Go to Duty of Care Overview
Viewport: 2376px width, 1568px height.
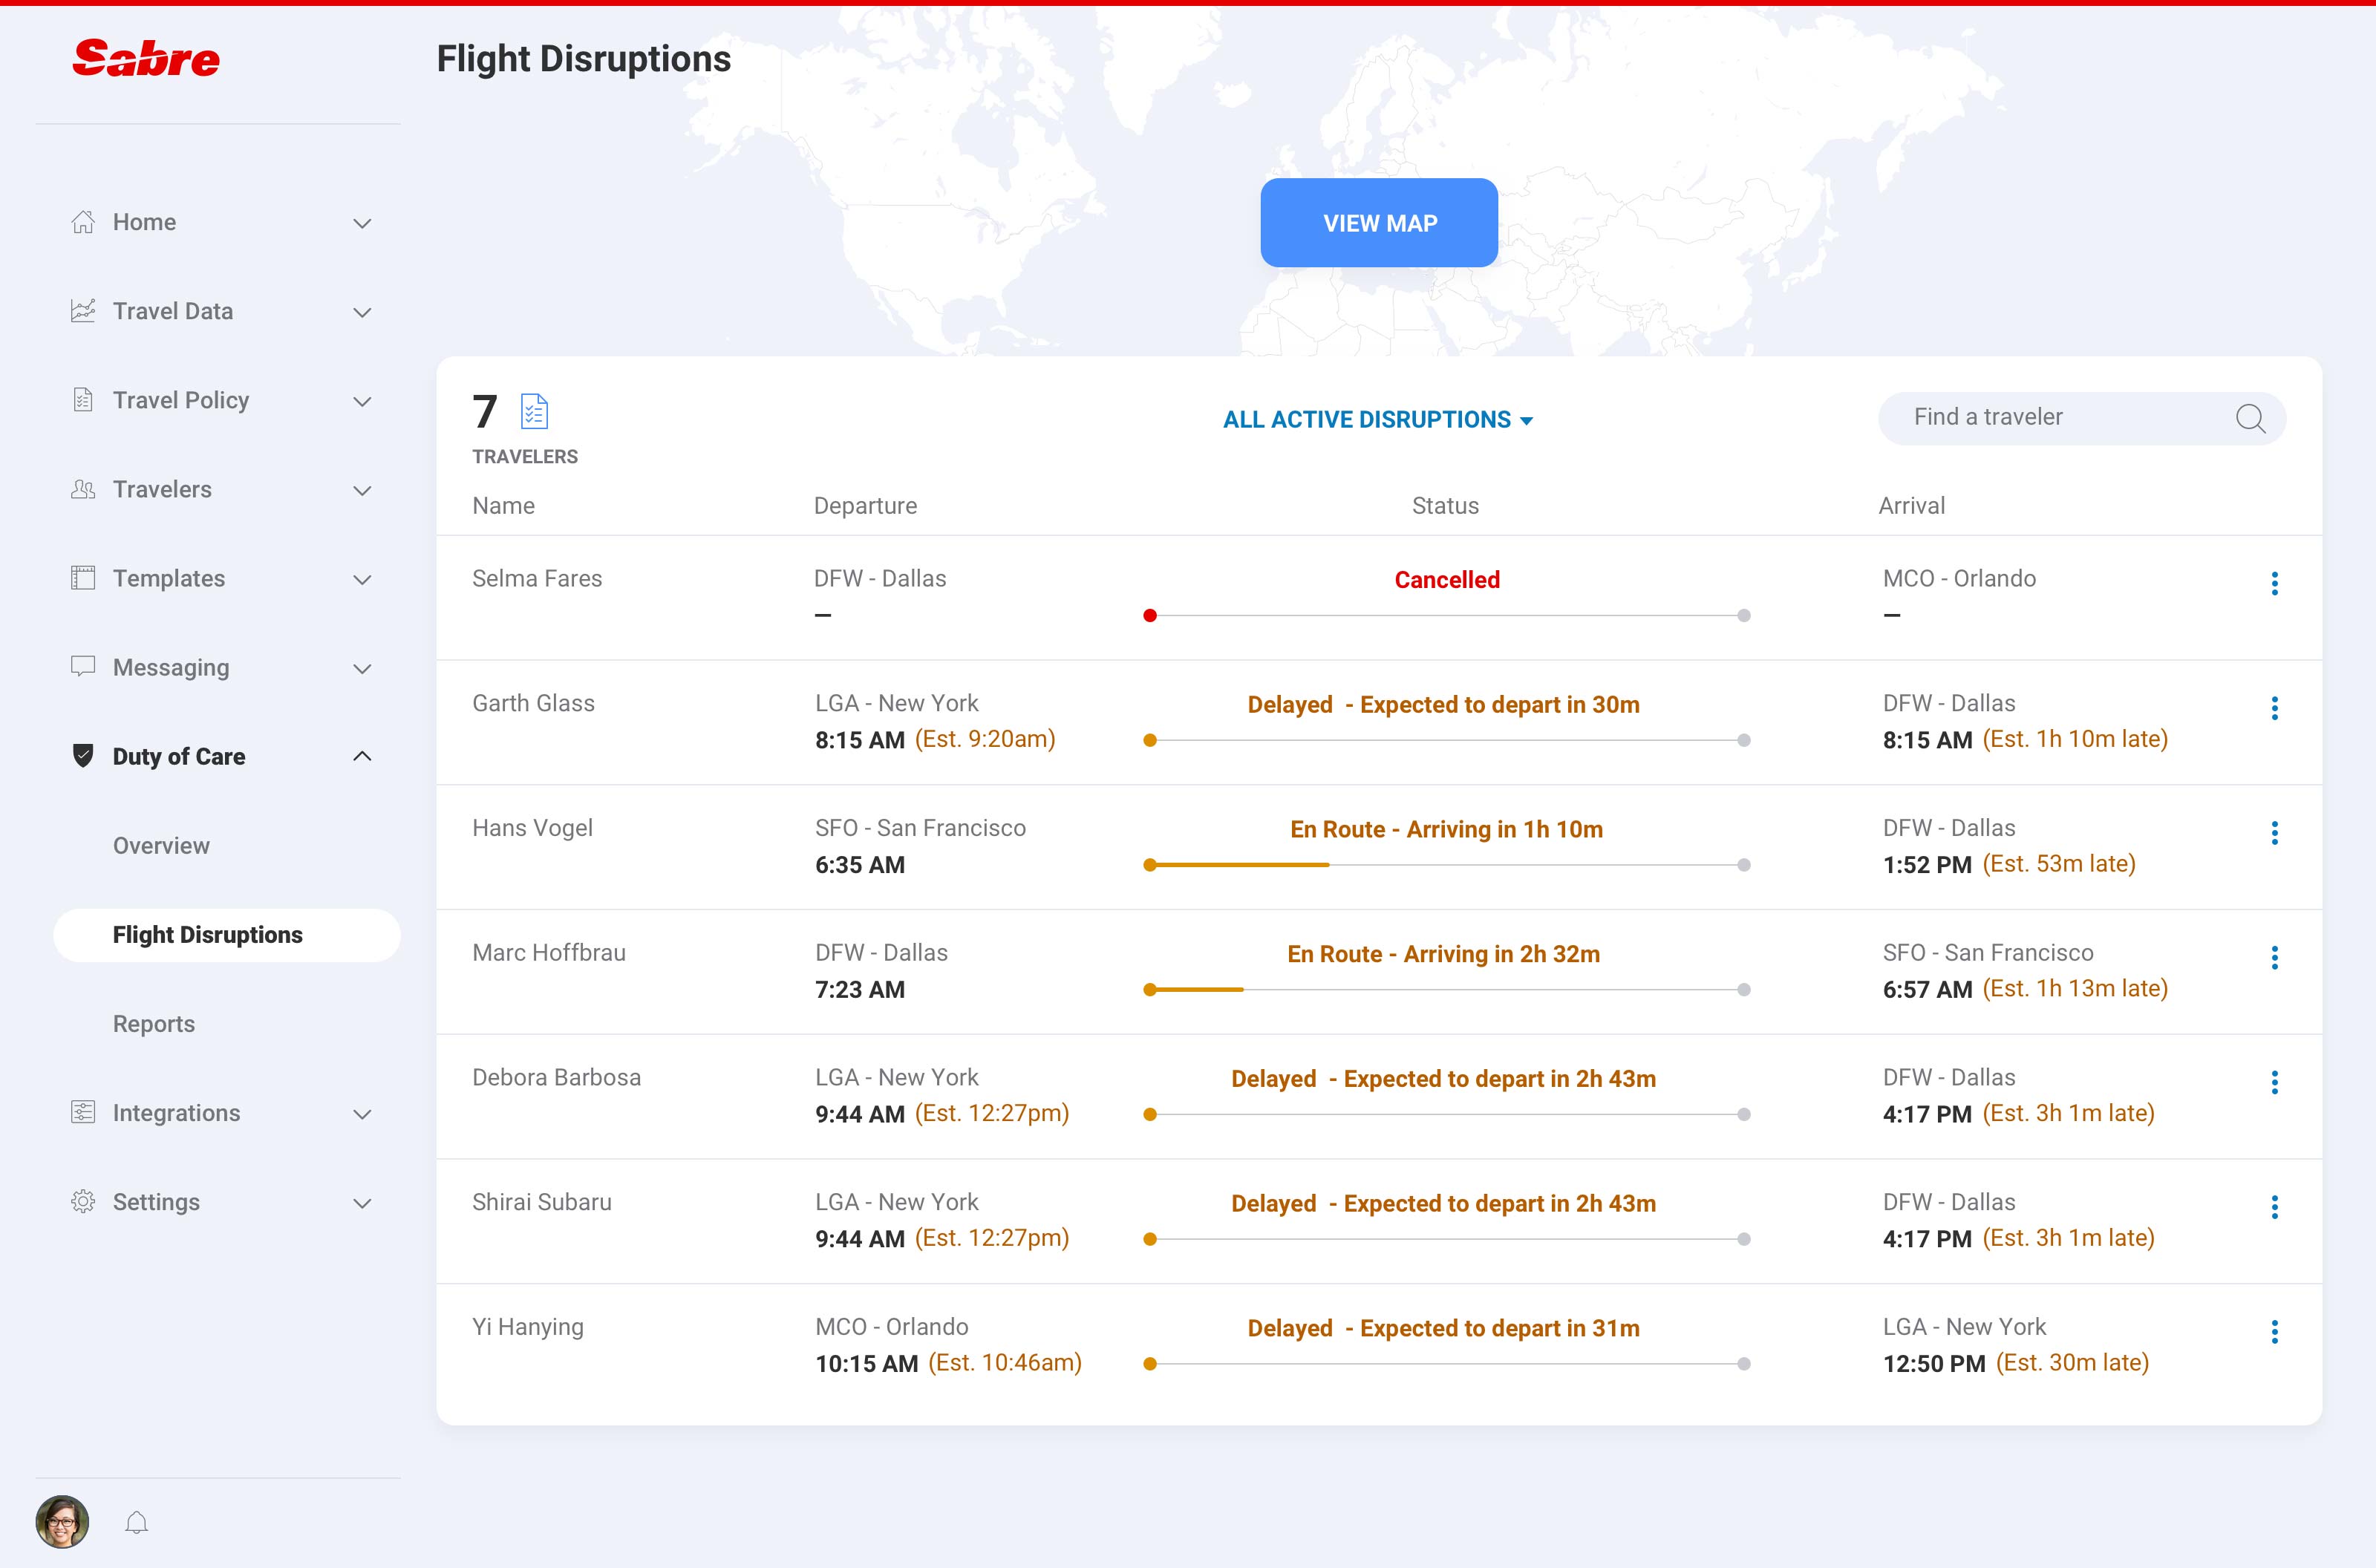tap(161, 846)
